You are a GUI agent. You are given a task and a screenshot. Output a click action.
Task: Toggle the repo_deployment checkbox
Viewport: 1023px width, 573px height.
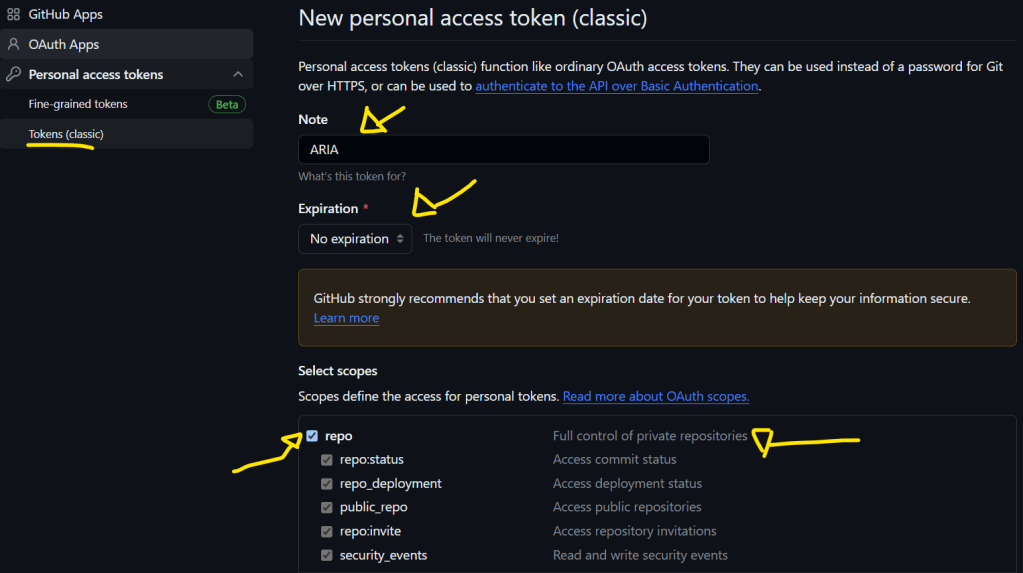pos(327,484)
